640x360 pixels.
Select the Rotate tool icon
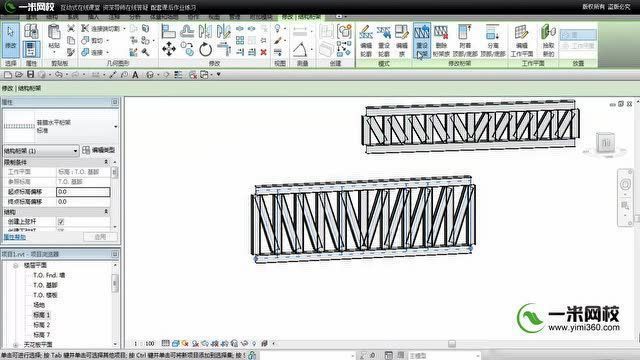tap(205, 50)
